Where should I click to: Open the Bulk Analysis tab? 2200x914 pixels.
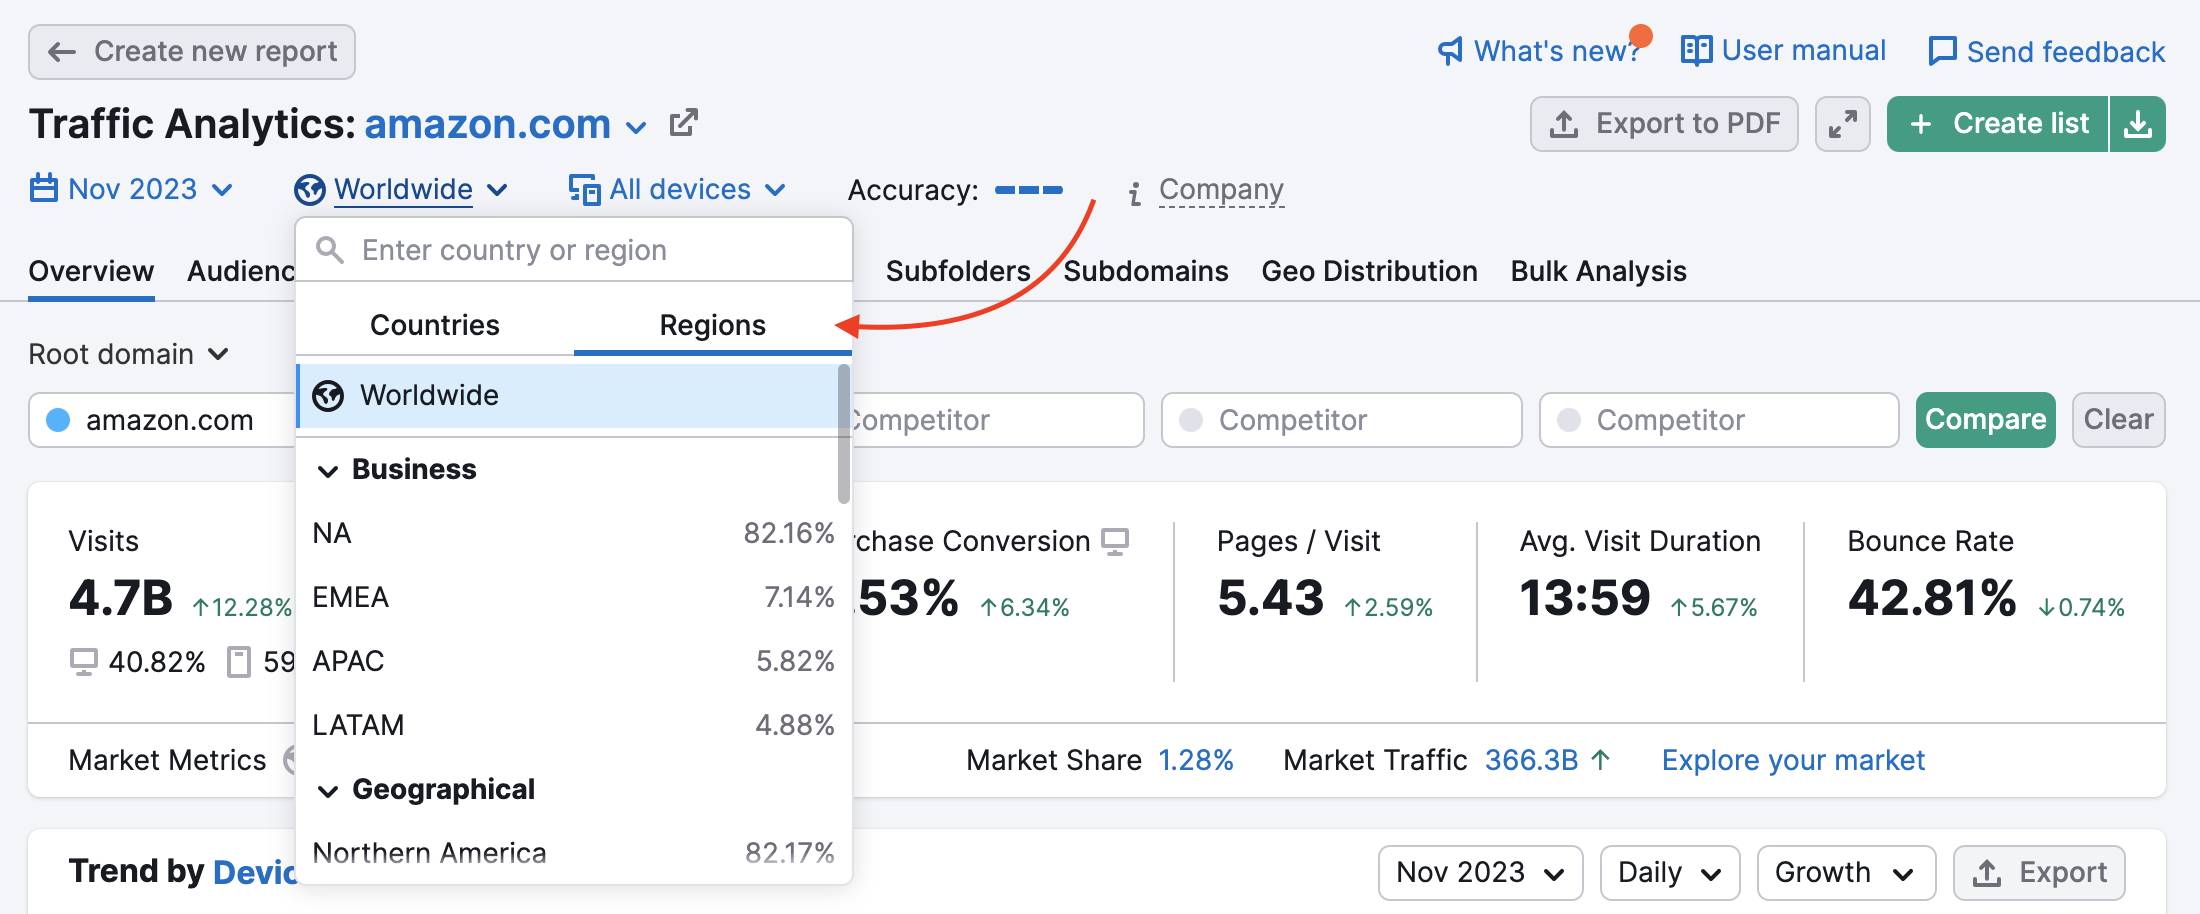(x=1598, y=271)
